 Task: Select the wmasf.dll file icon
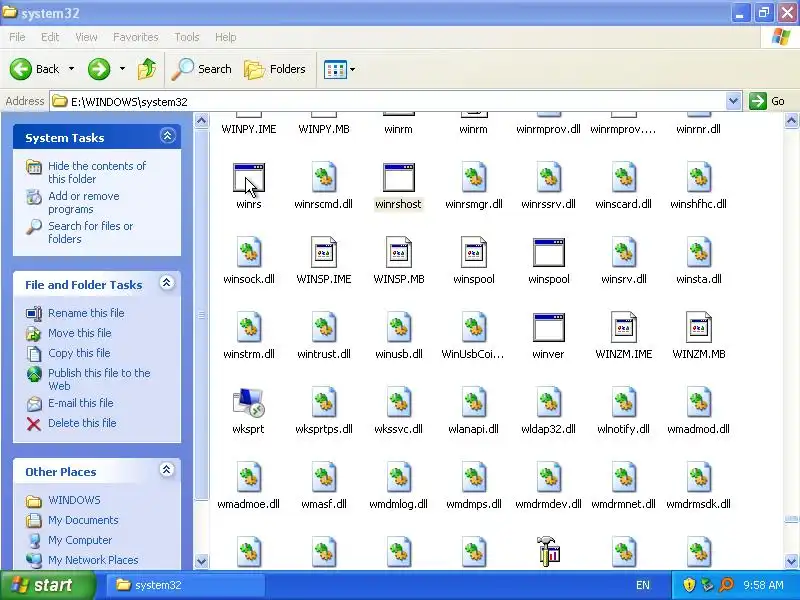pyautogui.click(x=324, y=477)
